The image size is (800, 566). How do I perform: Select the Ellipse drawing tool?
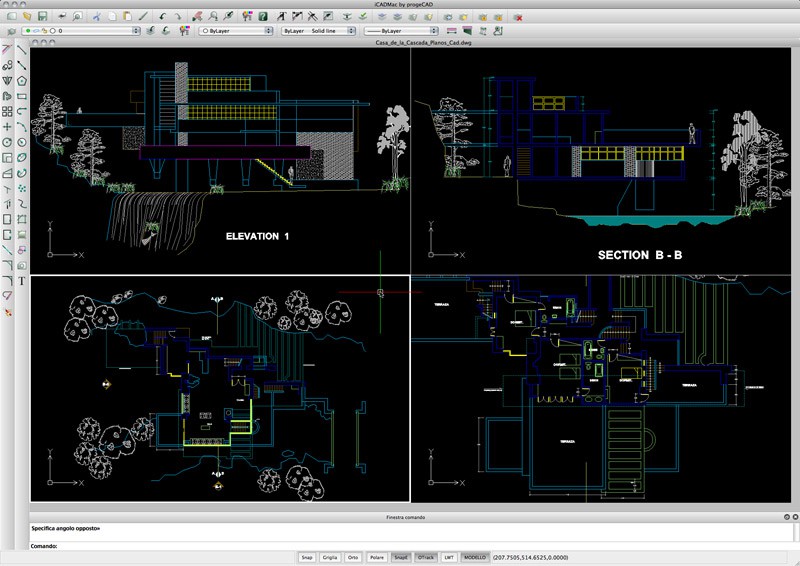[21, 157]
